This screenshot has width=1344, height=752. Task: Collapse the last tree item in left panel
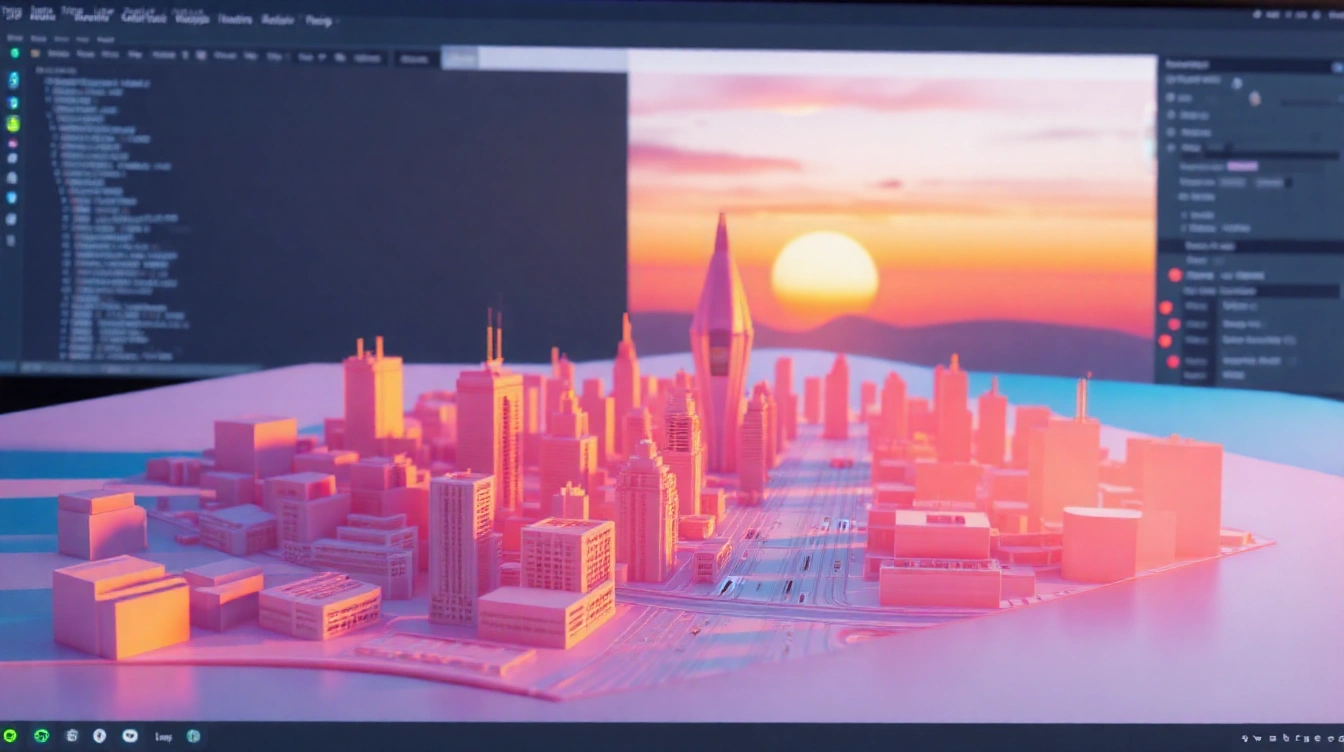pos(62,354)
